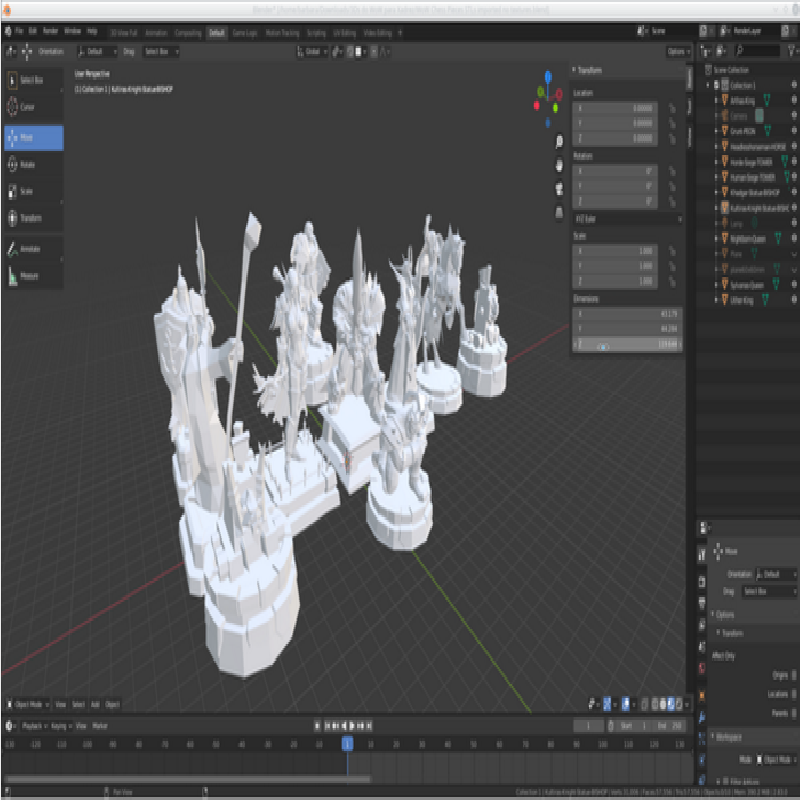Enable the Locations affect-only checkbox
Viewport: 800px width, 800px height.
coord(794,694)
